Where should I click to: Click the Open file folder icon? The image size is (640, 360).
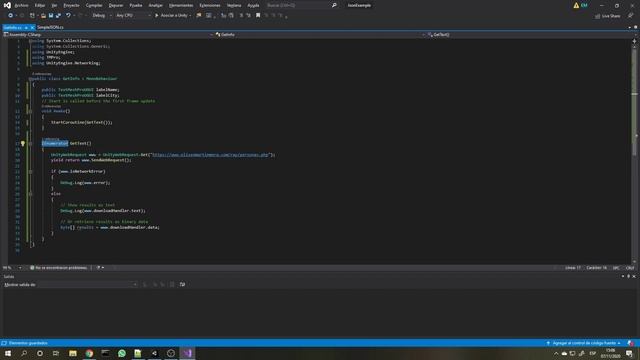click(x=43, y=16)
